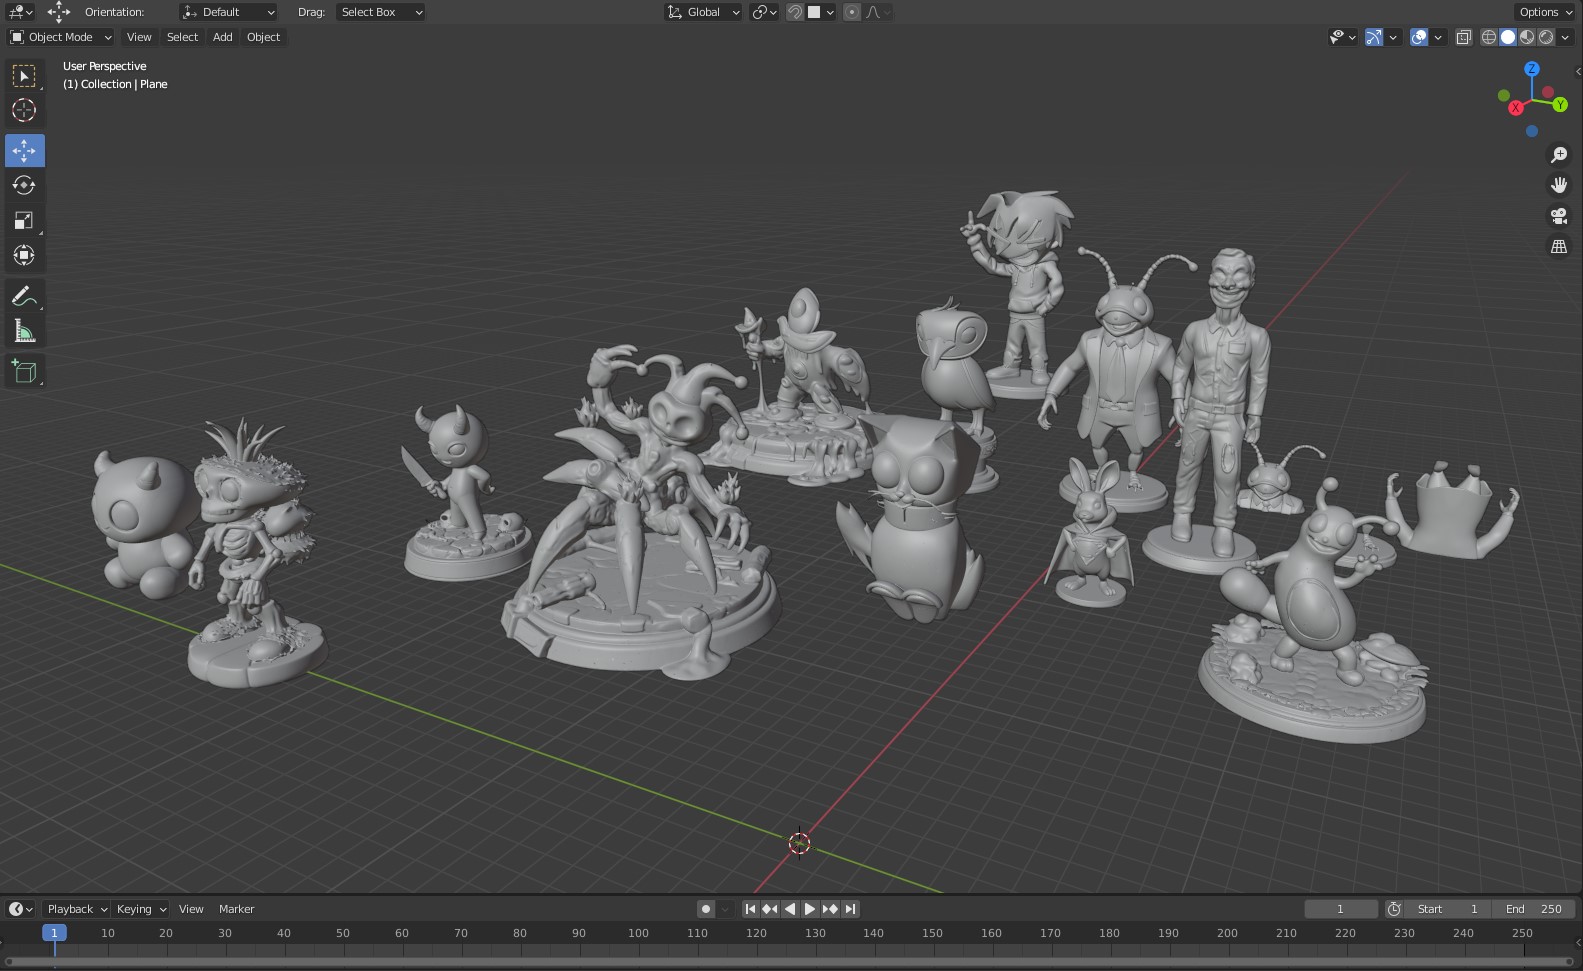Activate the Rotate tool
The height and width of the screenshot is (971, 1583).
point(24,186)
